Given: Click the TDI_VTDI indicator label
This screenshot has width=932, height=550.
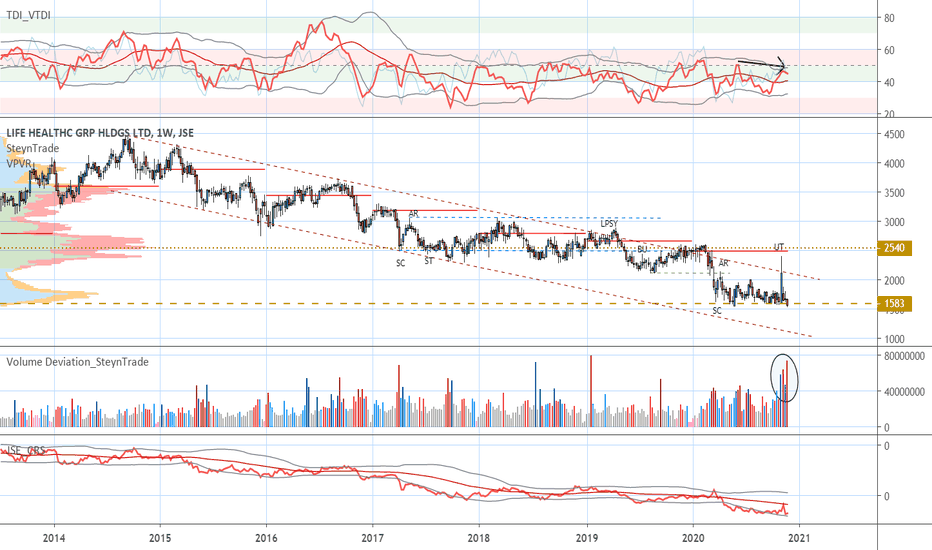Looking at the screenshot, I should (29, 15).
